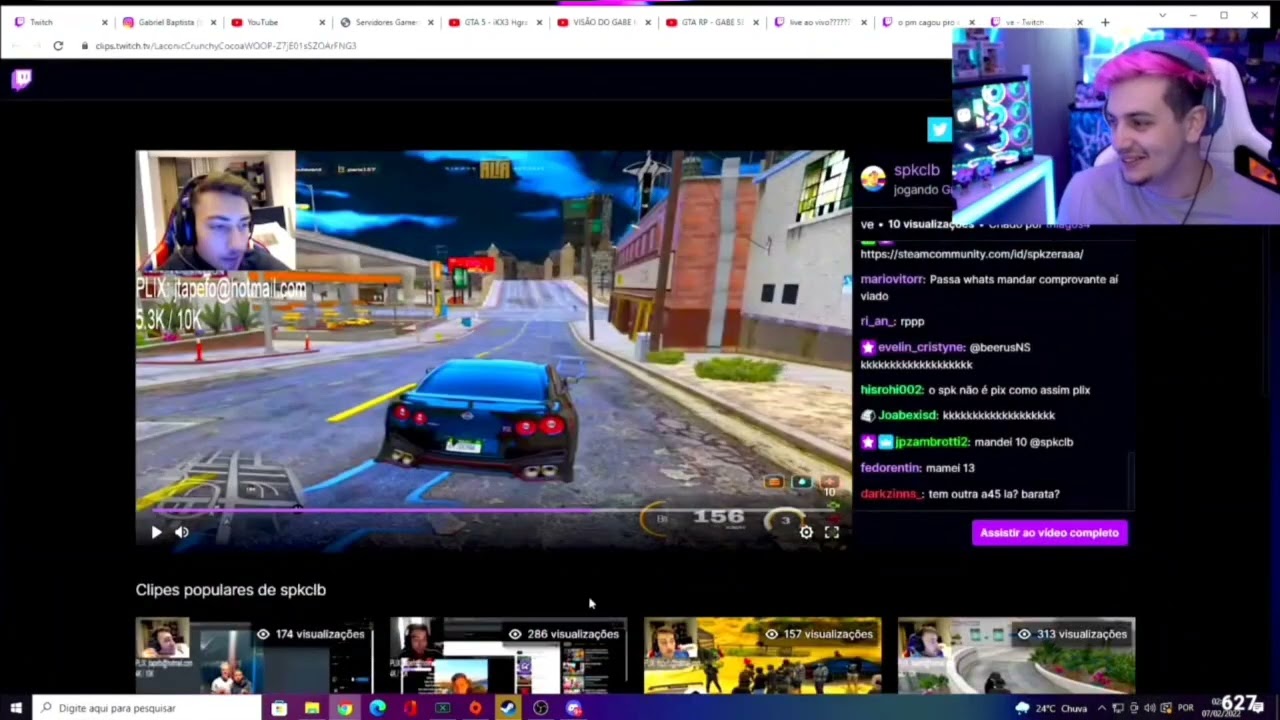
Task: Click the Clipes populares de spkclb heading
Action: pos(231,590)
